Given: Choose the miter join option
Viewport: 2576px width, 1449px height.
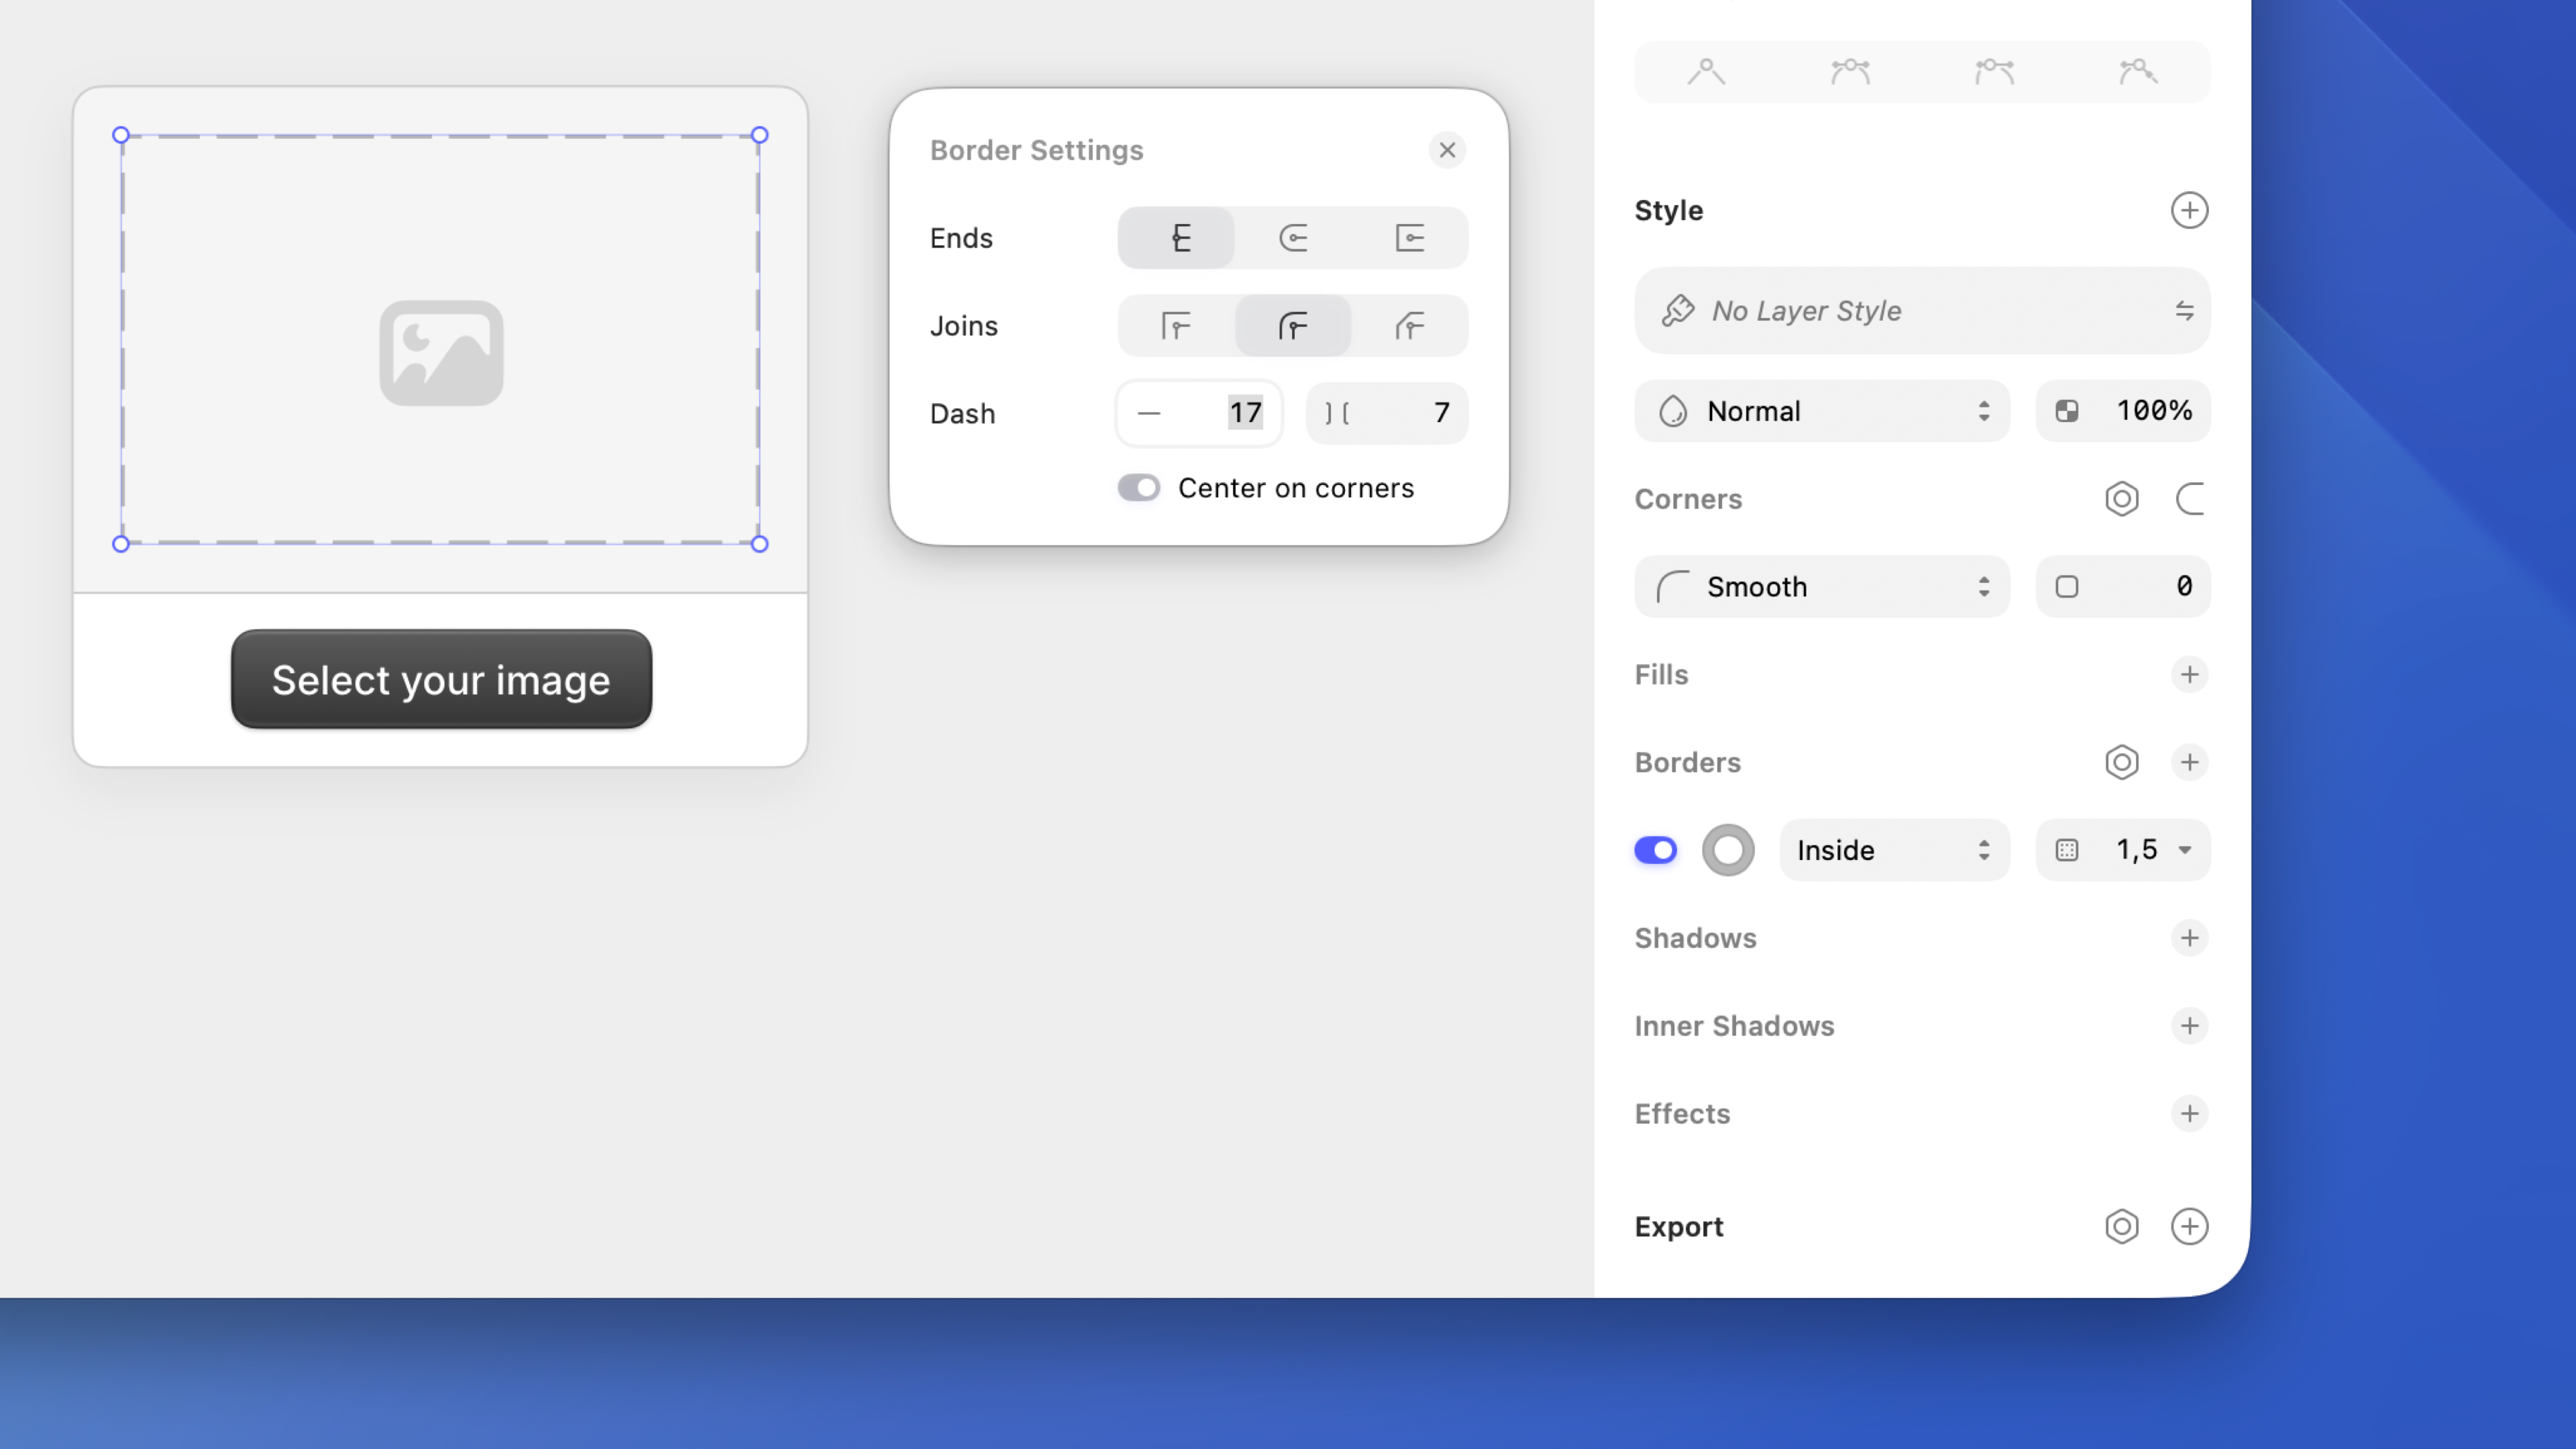Looking at the screenshot, I should 1176,325.
